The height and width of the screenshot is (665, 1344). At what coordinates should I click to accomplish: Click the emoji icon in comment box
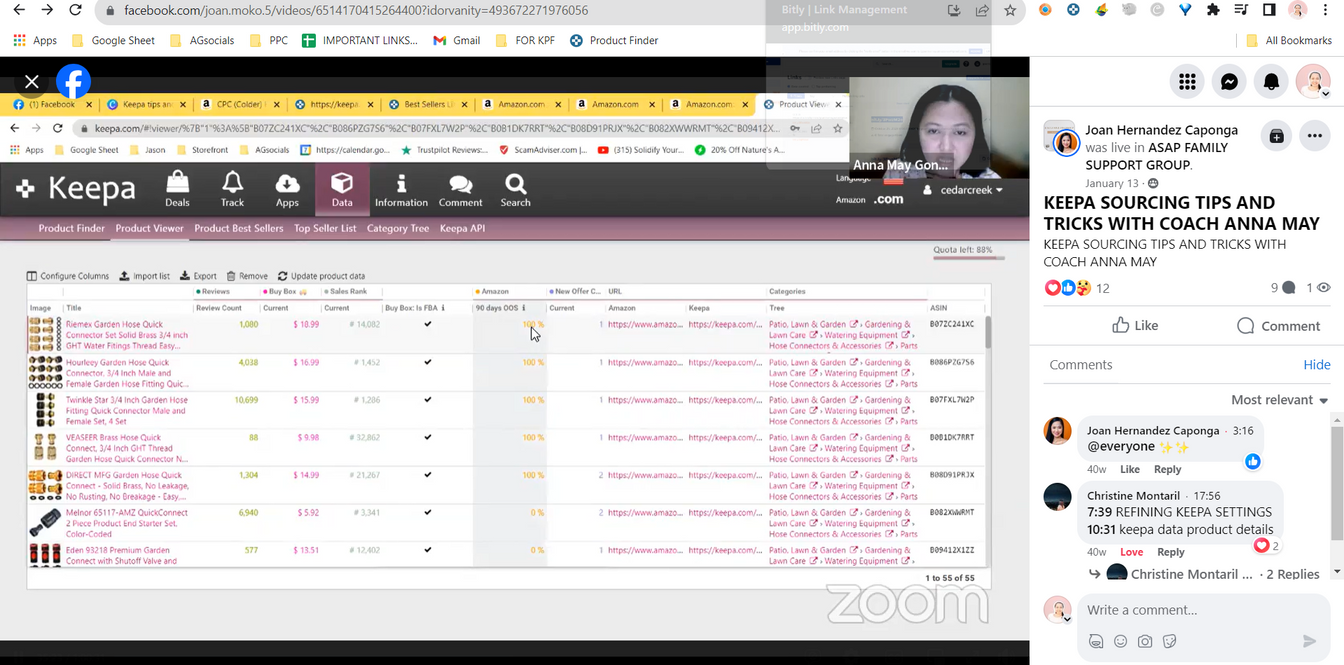(x=1120, y=641)
